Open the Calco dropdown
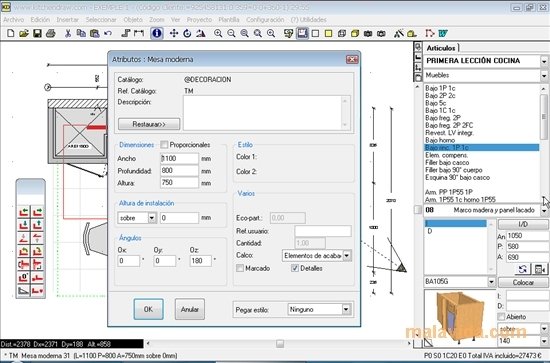550x363 pixels. pos(346,256)
